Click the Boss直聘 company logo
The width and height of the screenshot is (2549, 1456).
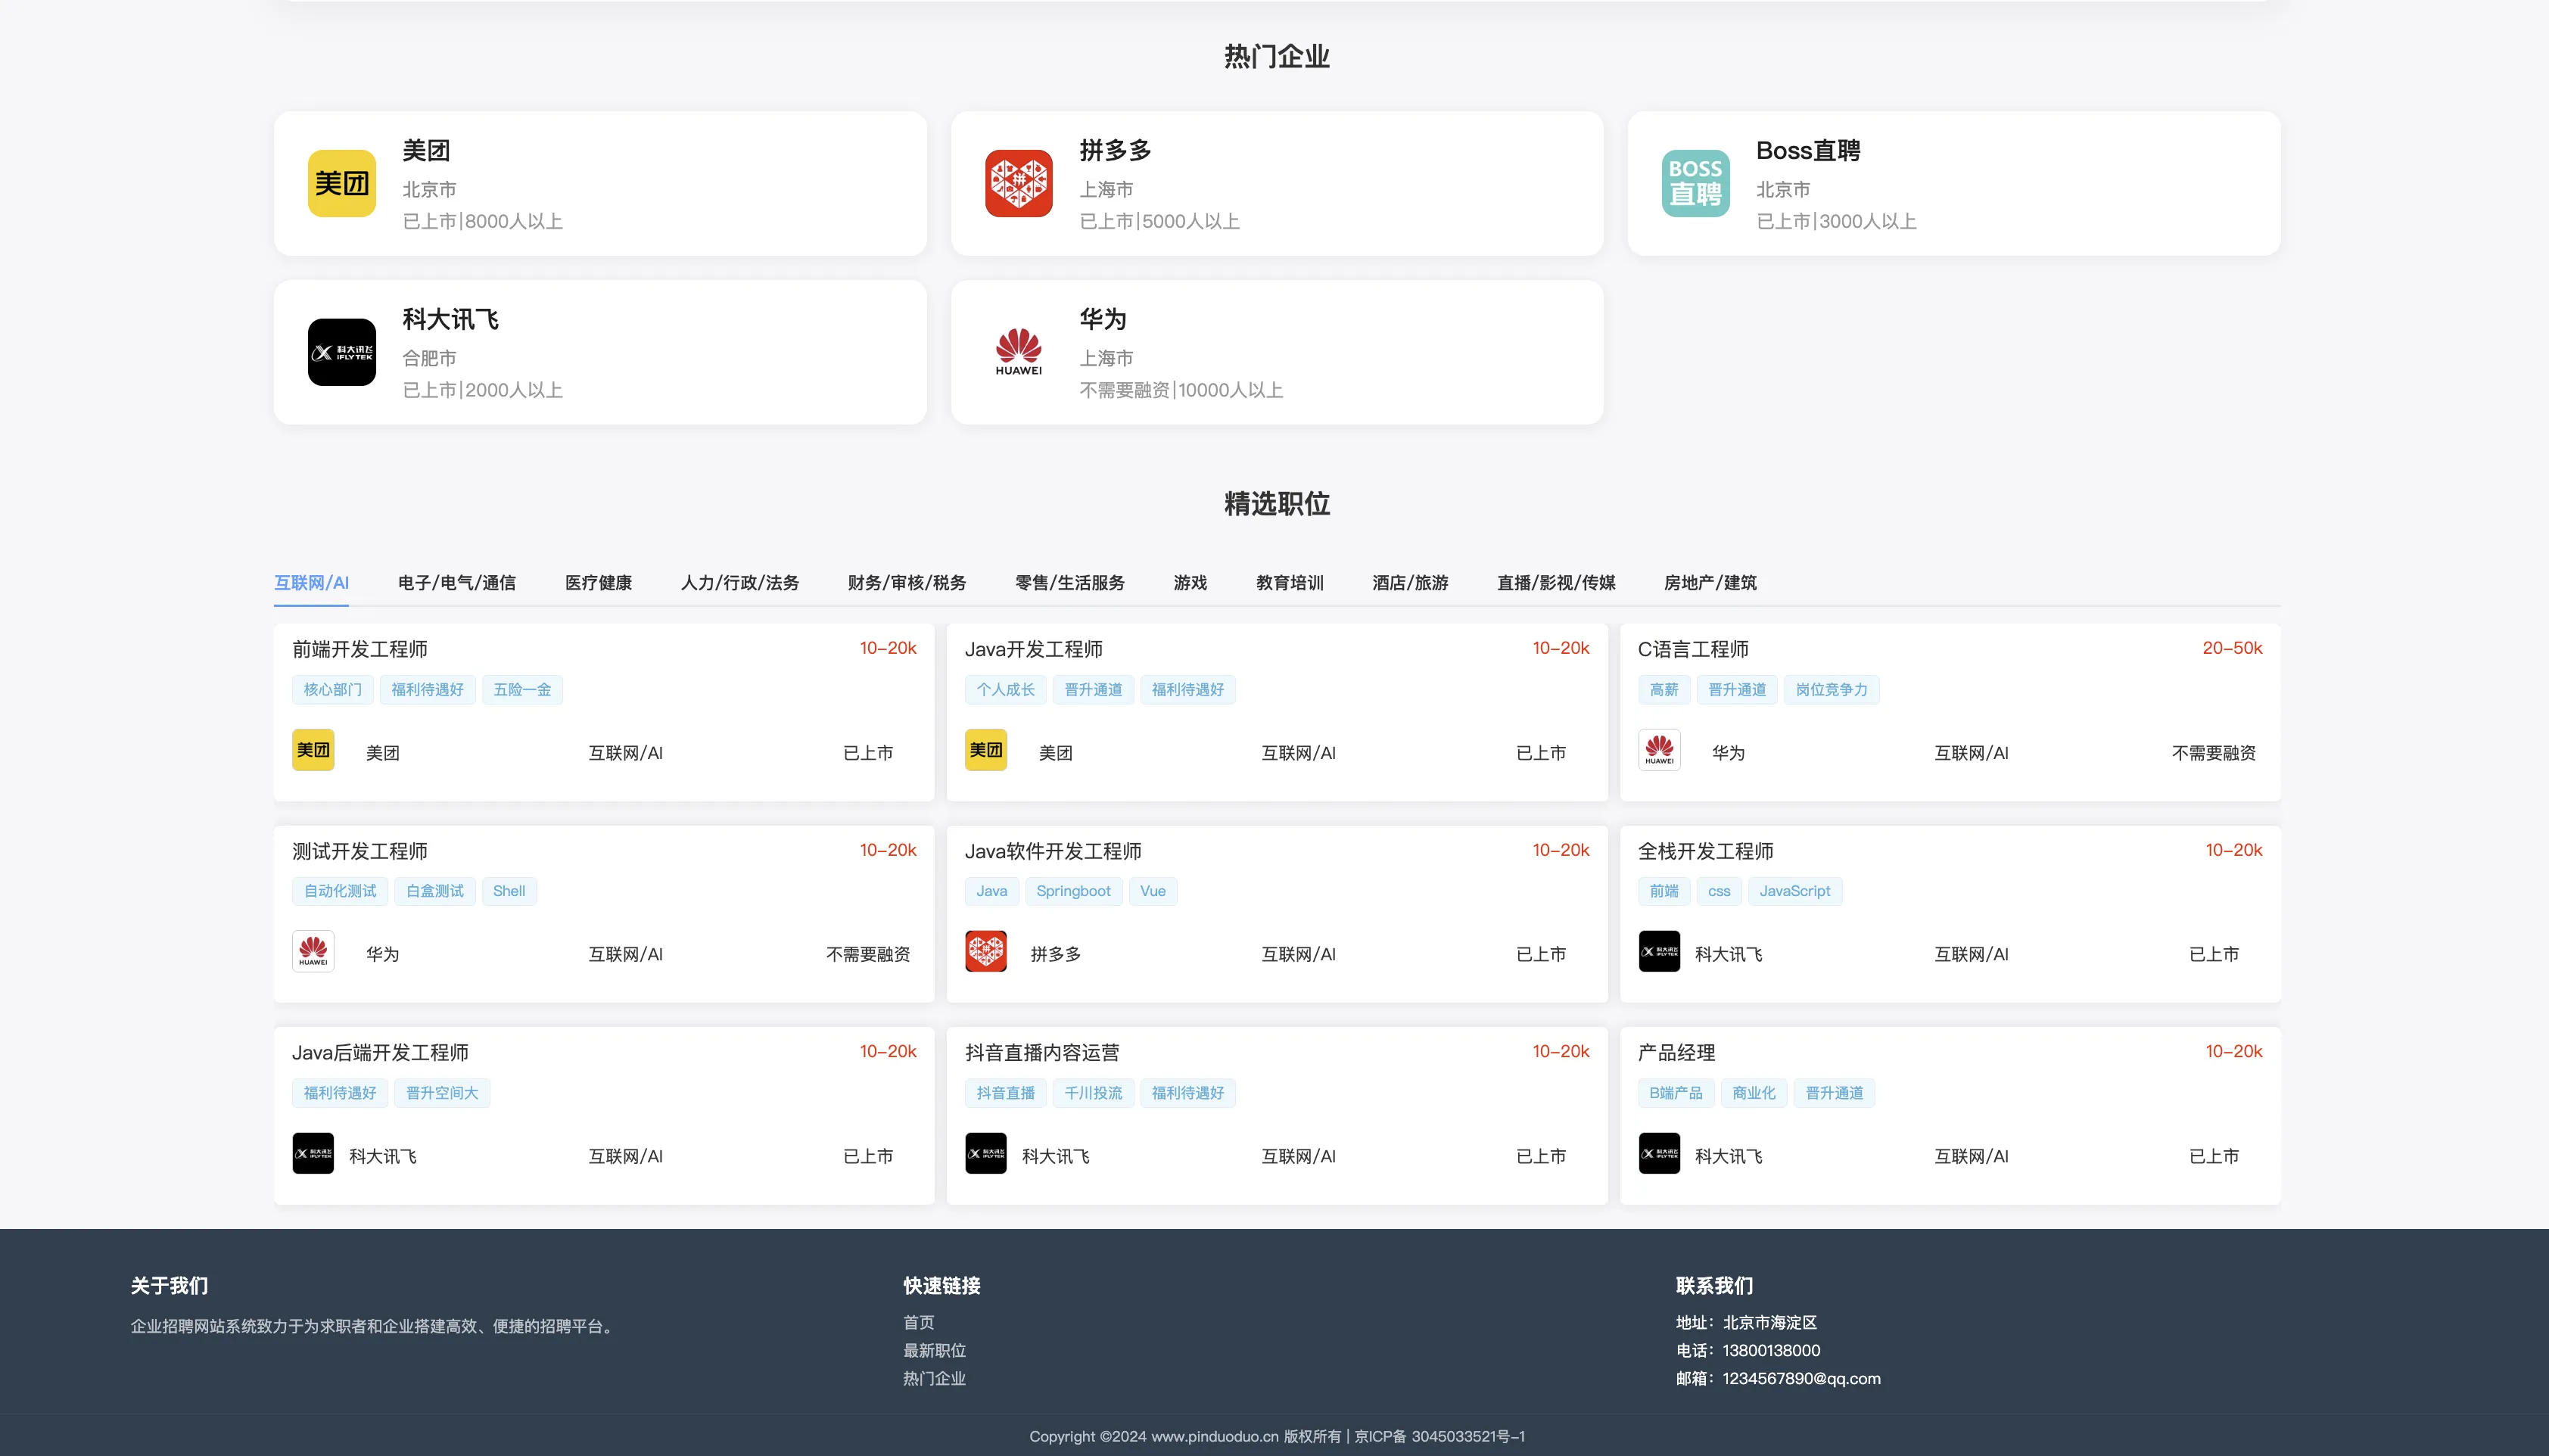[x=1695, y=183]
